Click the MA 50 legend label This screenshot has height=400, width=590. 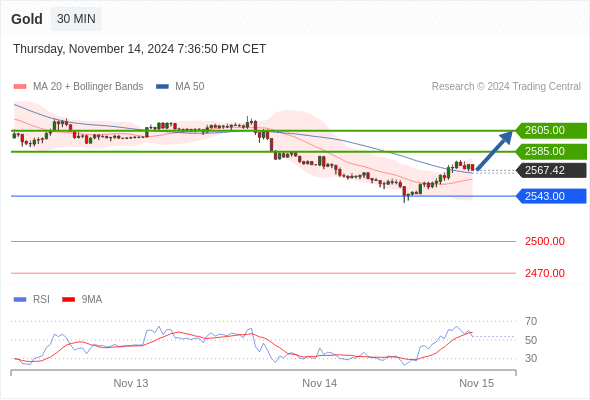point(190,87)
